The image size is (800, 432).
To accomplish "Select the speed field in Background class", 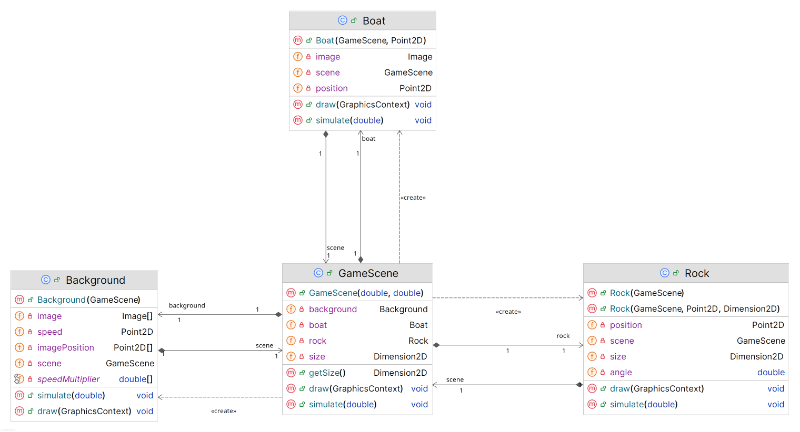I will 50,331.
